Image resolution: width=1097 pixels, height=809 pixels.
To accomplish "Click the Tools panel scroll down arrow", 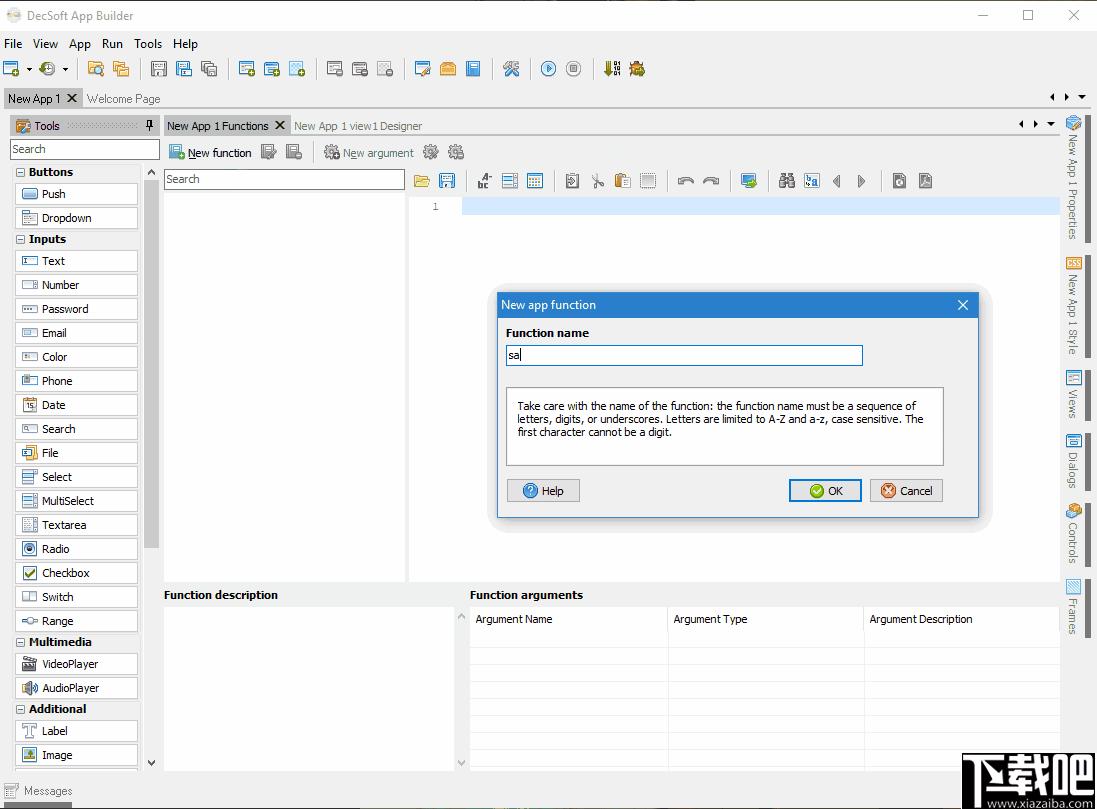I will [x=151, y=763].
